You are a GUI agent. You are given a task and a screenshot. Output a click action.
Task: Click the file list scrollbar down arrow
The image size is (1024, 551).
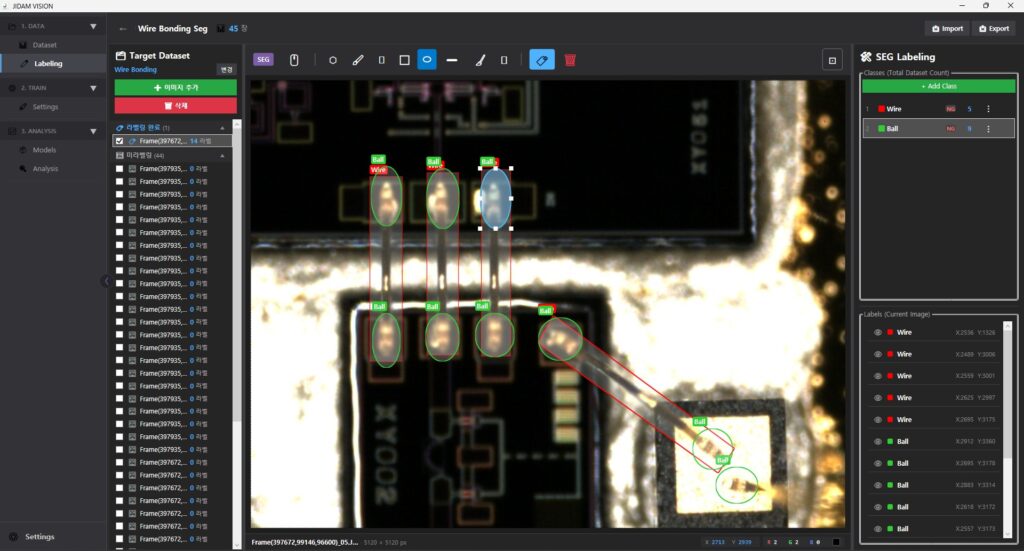tap(237, 544)
